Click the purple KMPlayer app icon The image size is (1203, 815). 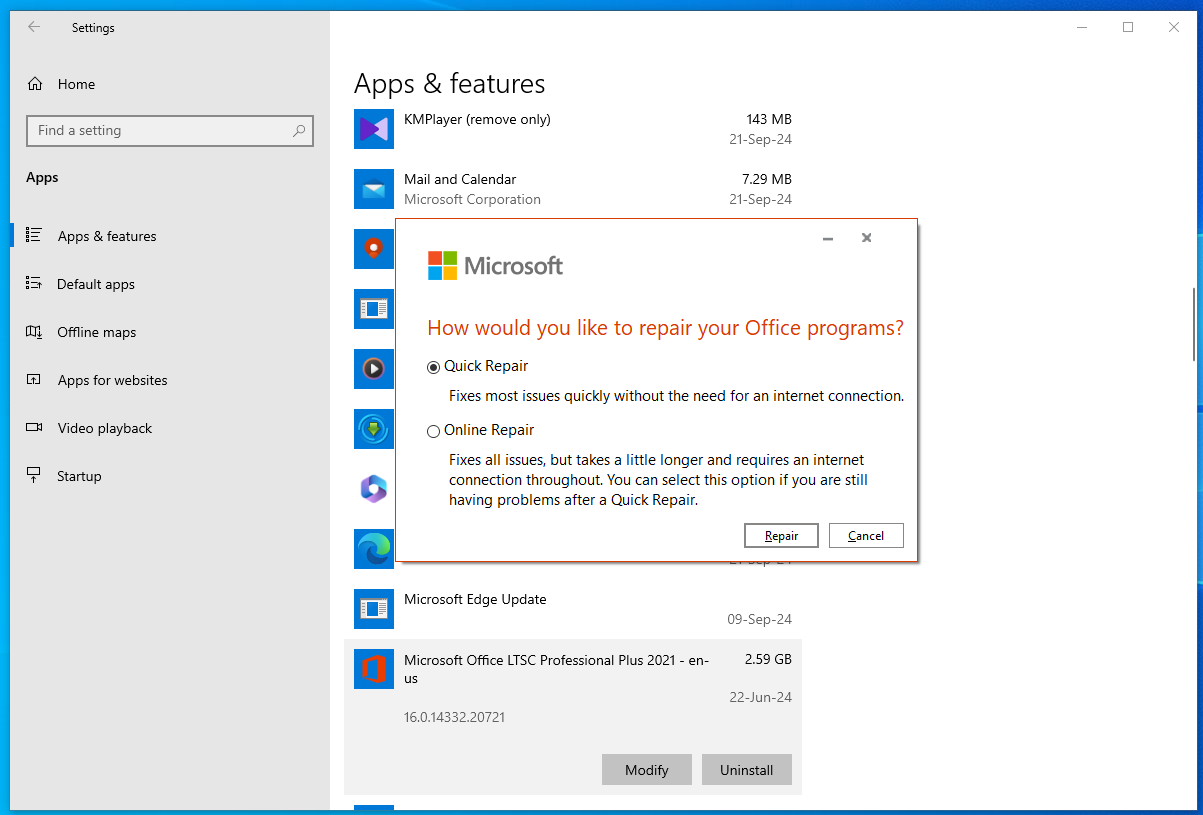click(x=374, y=129)
